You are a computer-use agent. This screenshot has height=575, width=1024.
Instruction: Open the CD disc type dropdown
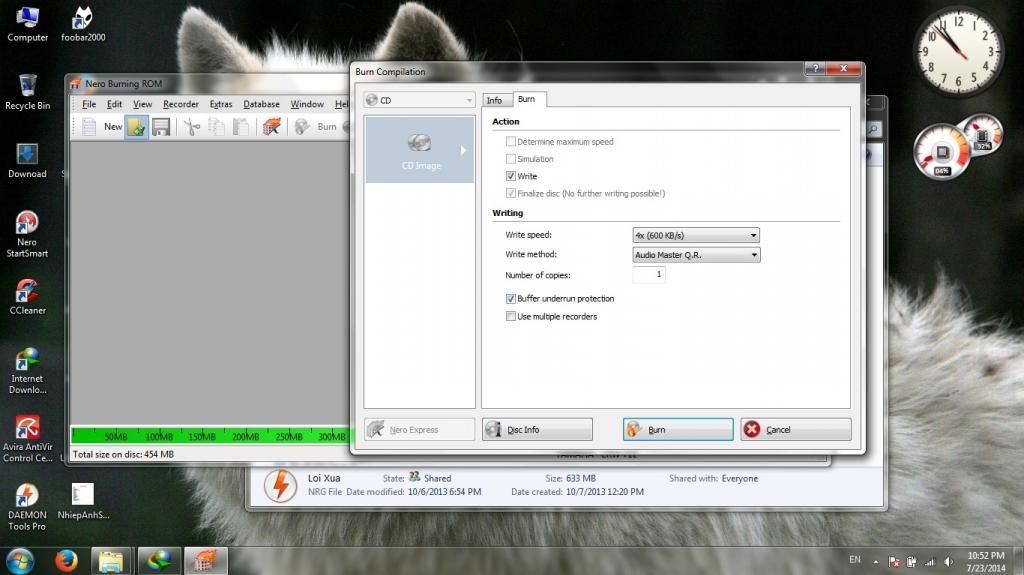[x=419, y=100]
